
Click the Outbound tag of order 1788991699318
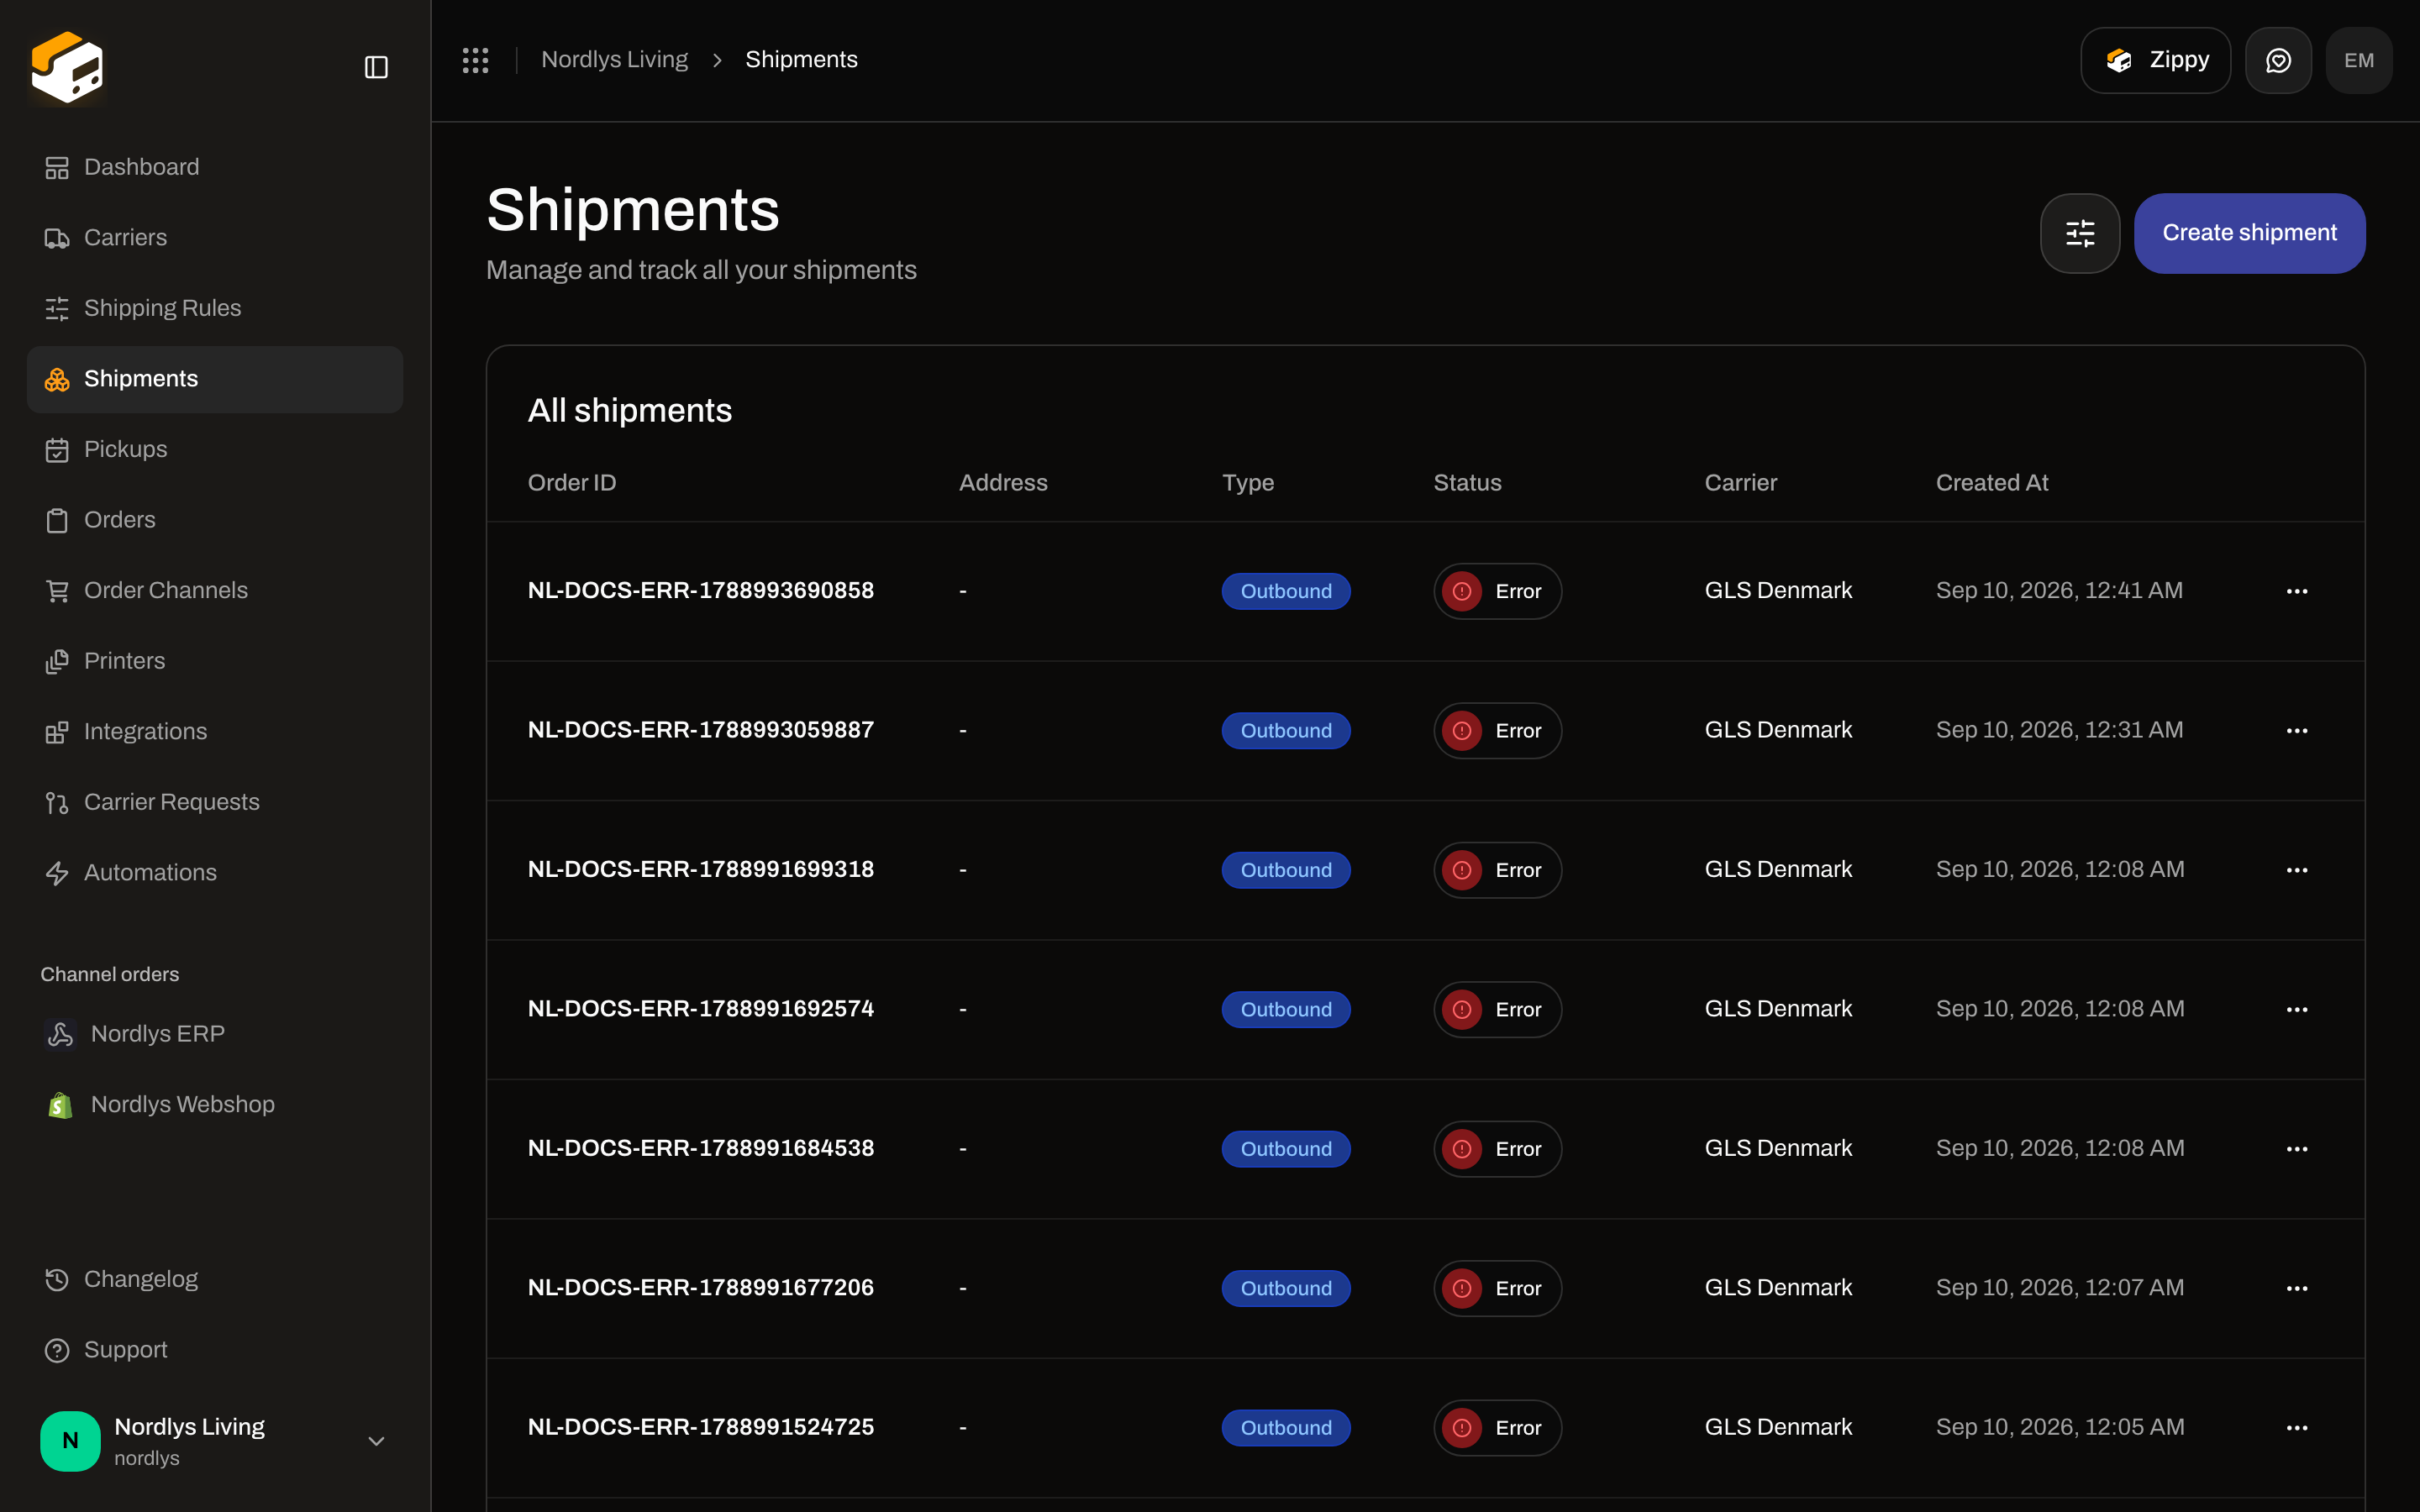coord(1286,870)
